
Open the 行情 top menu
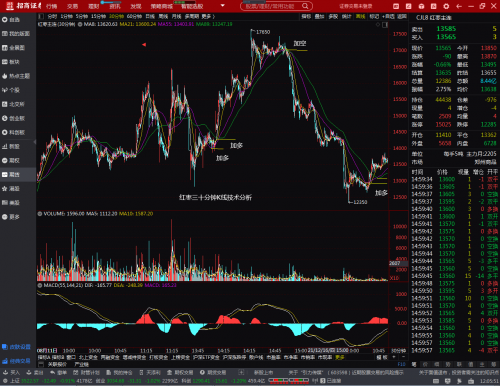click(x=51, y=6)
